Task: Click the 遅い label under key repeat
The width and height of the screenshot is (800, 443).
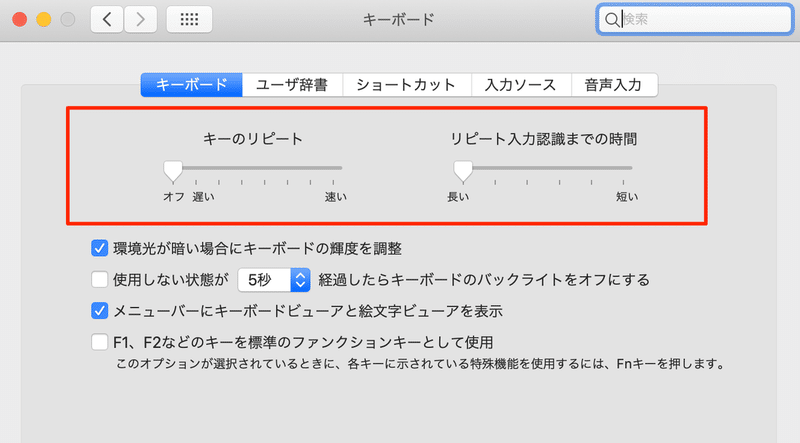Action: tap(203, 197)
